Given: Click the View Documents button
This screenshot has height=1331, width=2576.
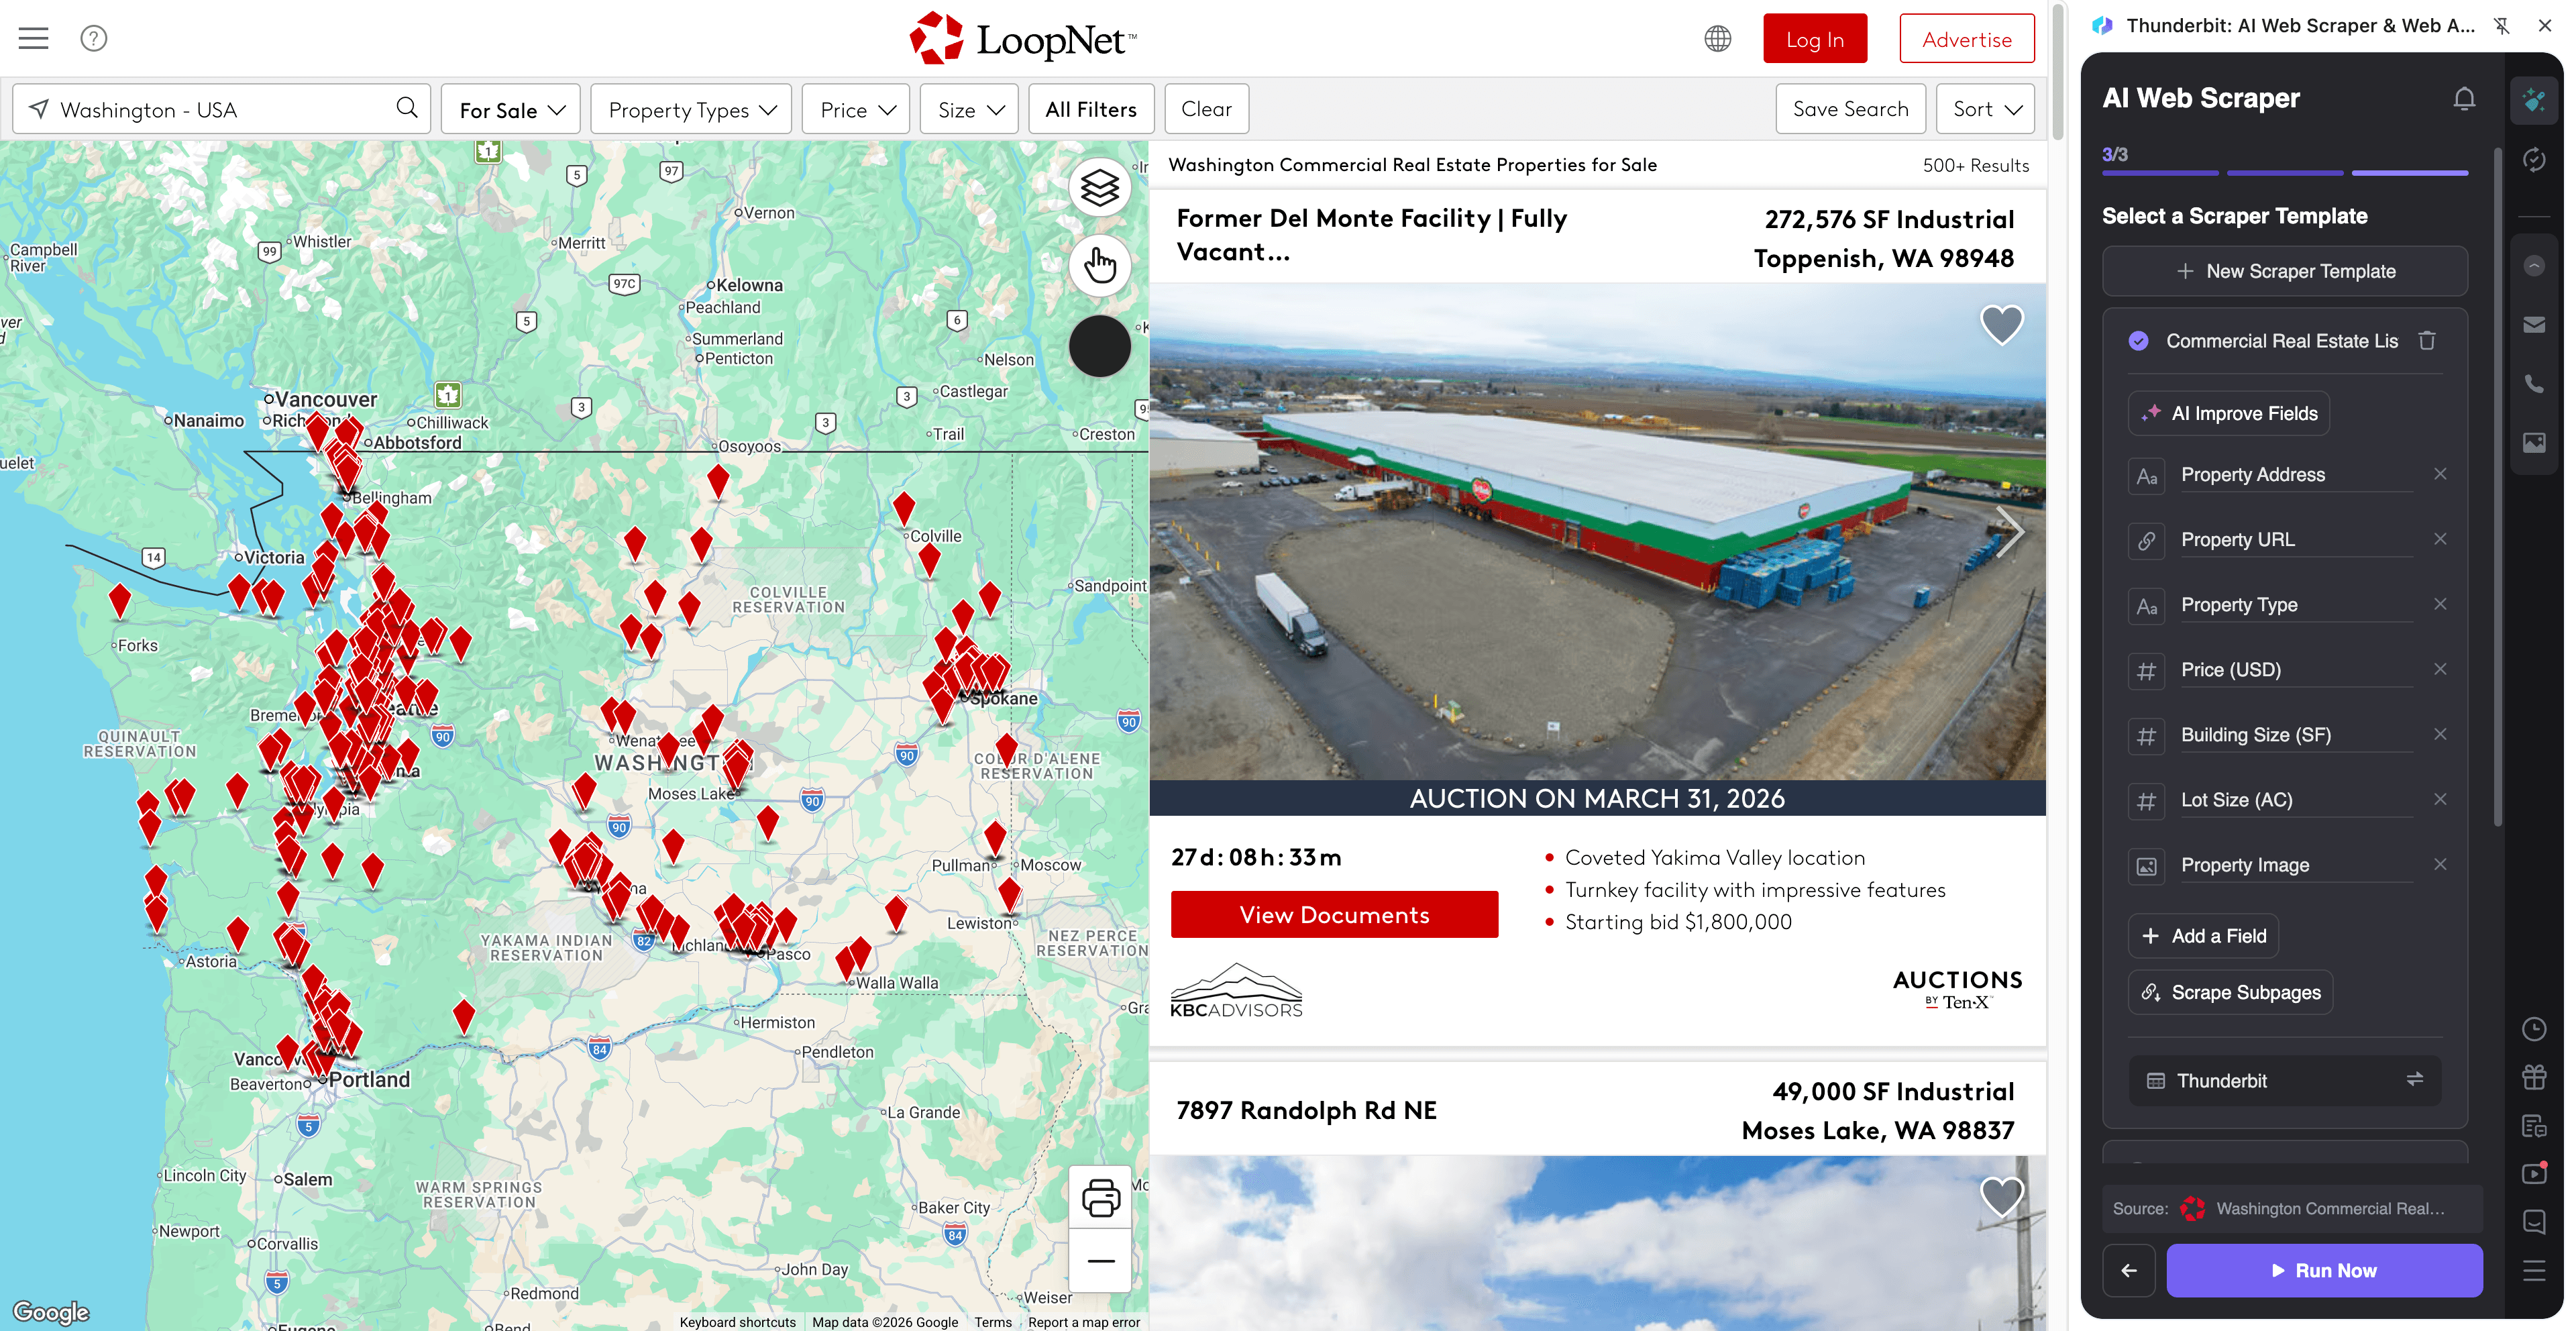Looking at the screenshot, I should point(1334,914).
